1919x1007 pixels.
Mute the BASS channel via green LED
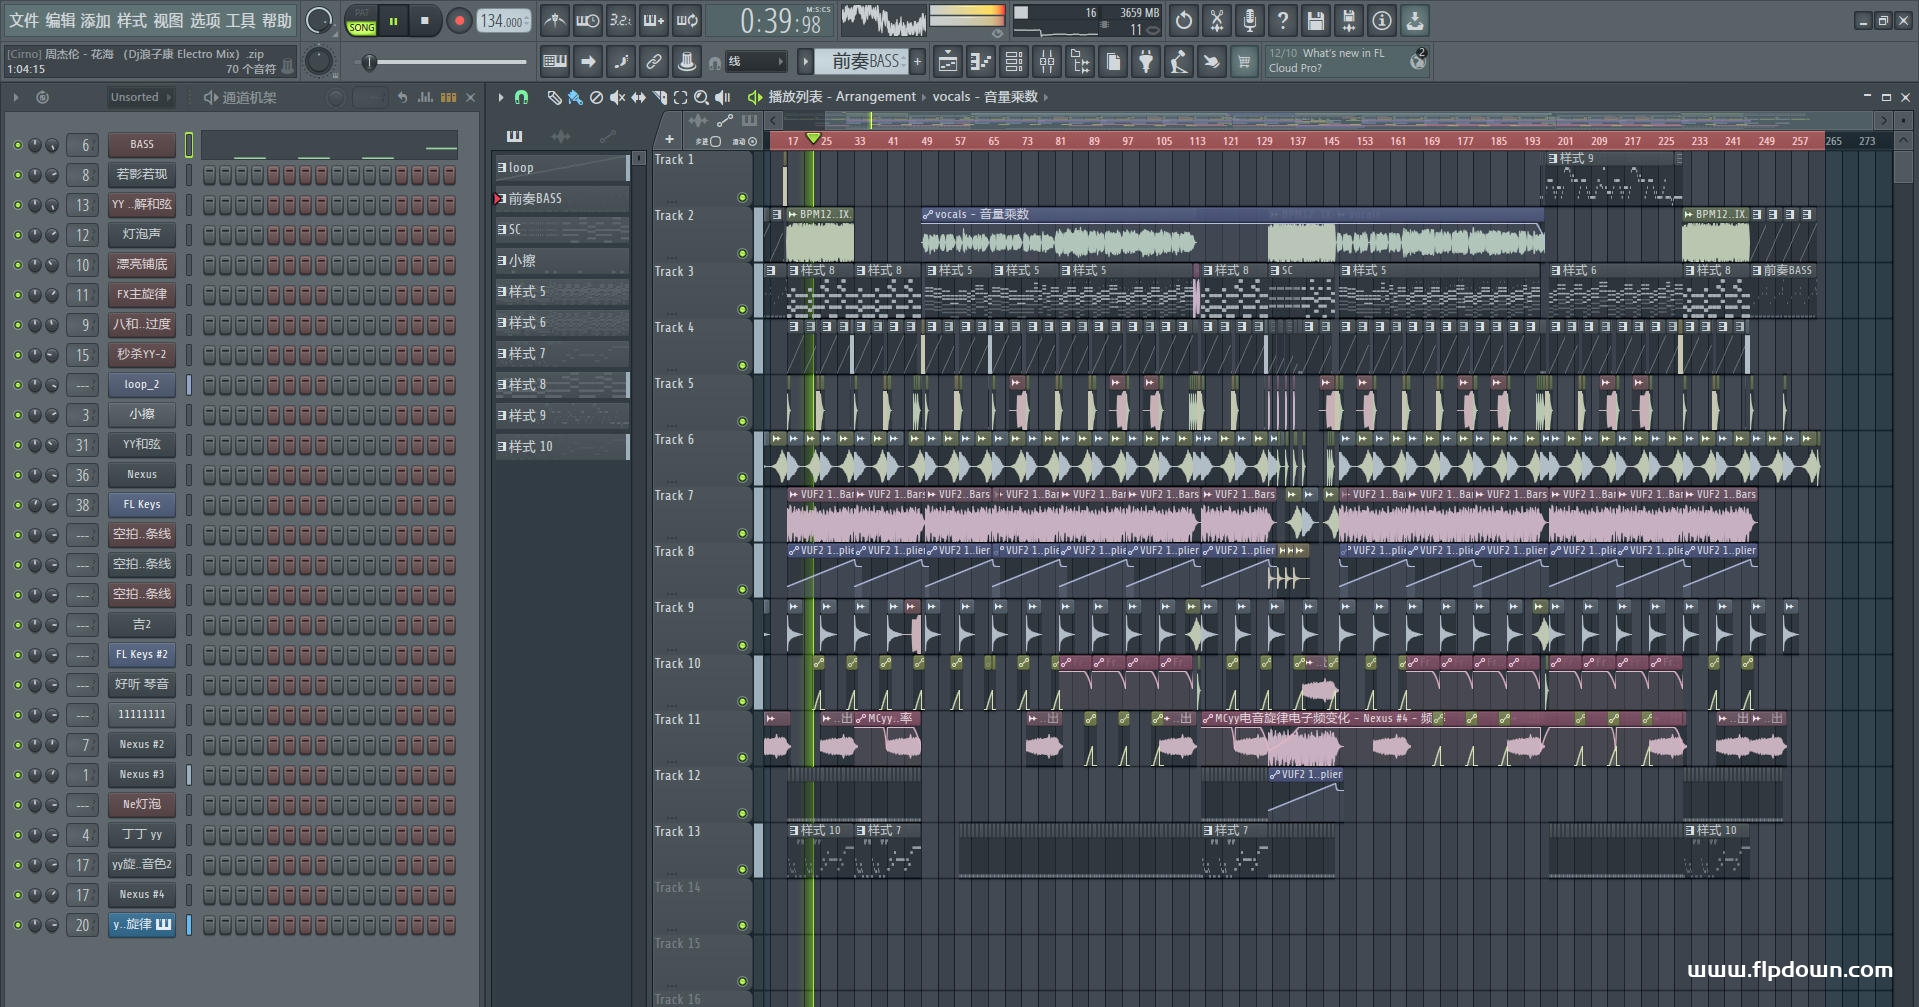17,145
